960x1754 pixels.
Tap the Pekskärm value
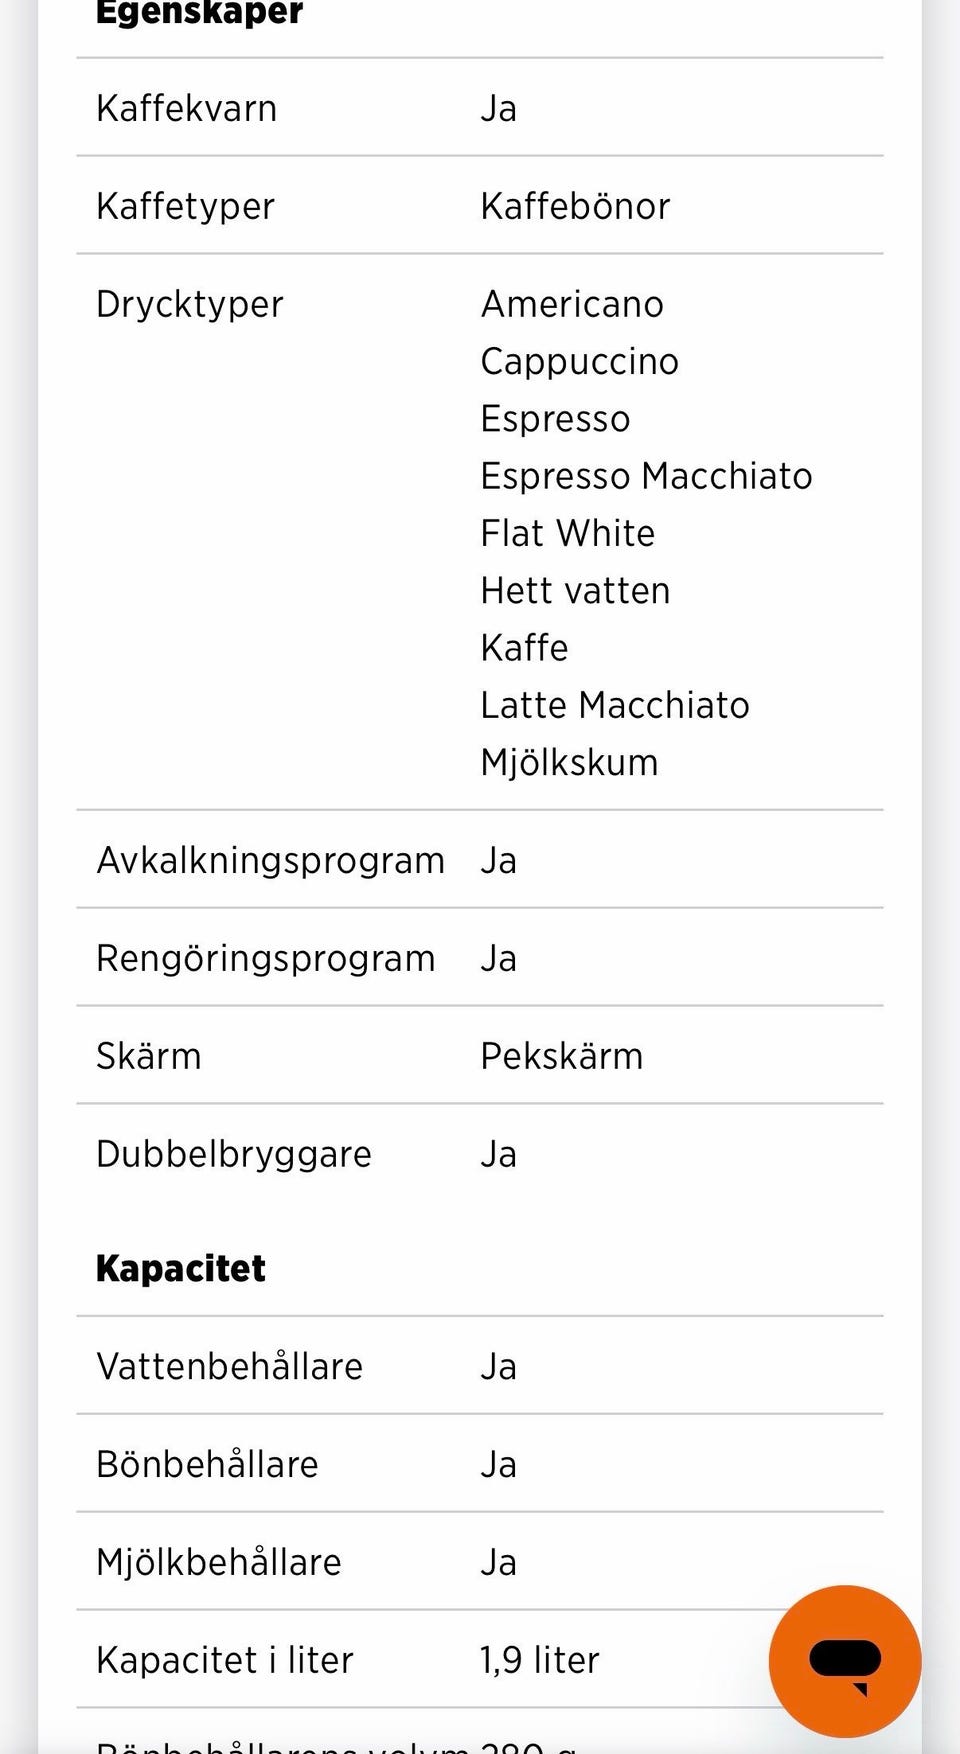click(561, 1056)
